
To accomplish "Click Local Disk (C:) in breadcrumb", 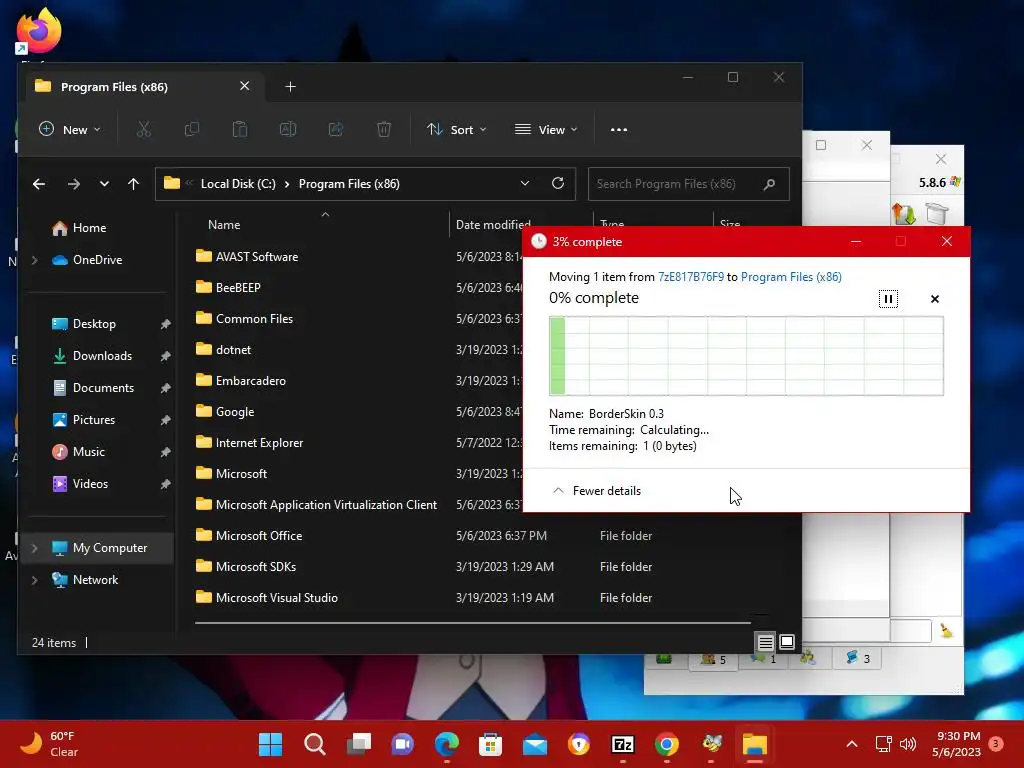I will click(x=238, y=184).
